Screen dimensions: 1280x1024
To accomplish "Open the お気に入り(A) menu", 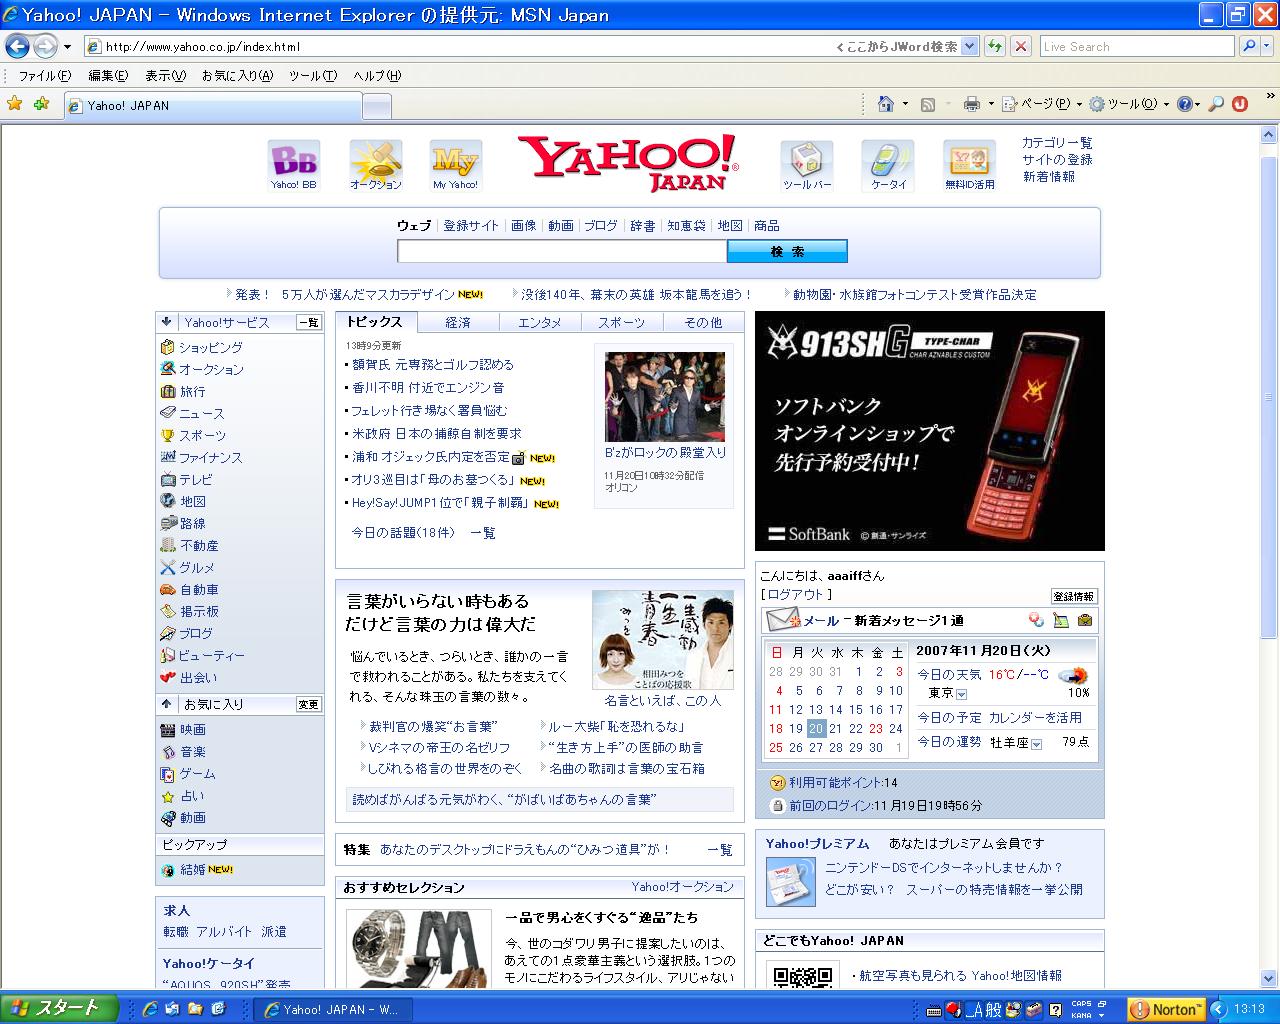I will coord(237,76).
